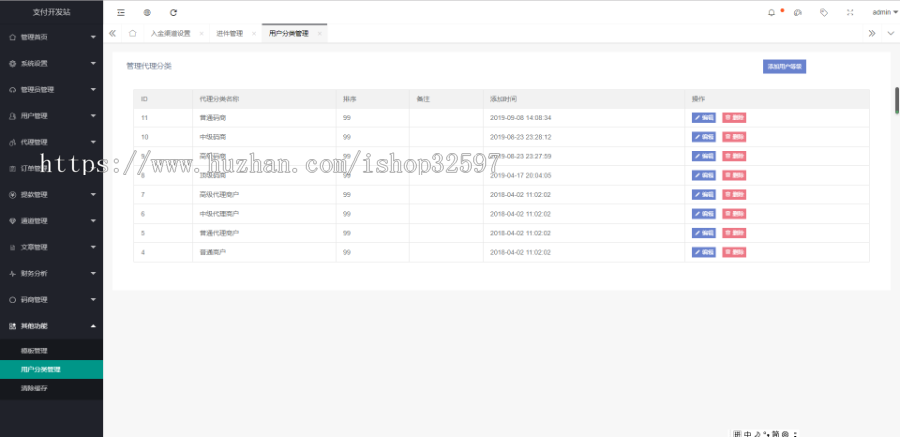Click the 码商管理 circle icon in the sidebar
The height and width of the screenshot is (437, 900).
click(13, 300)
